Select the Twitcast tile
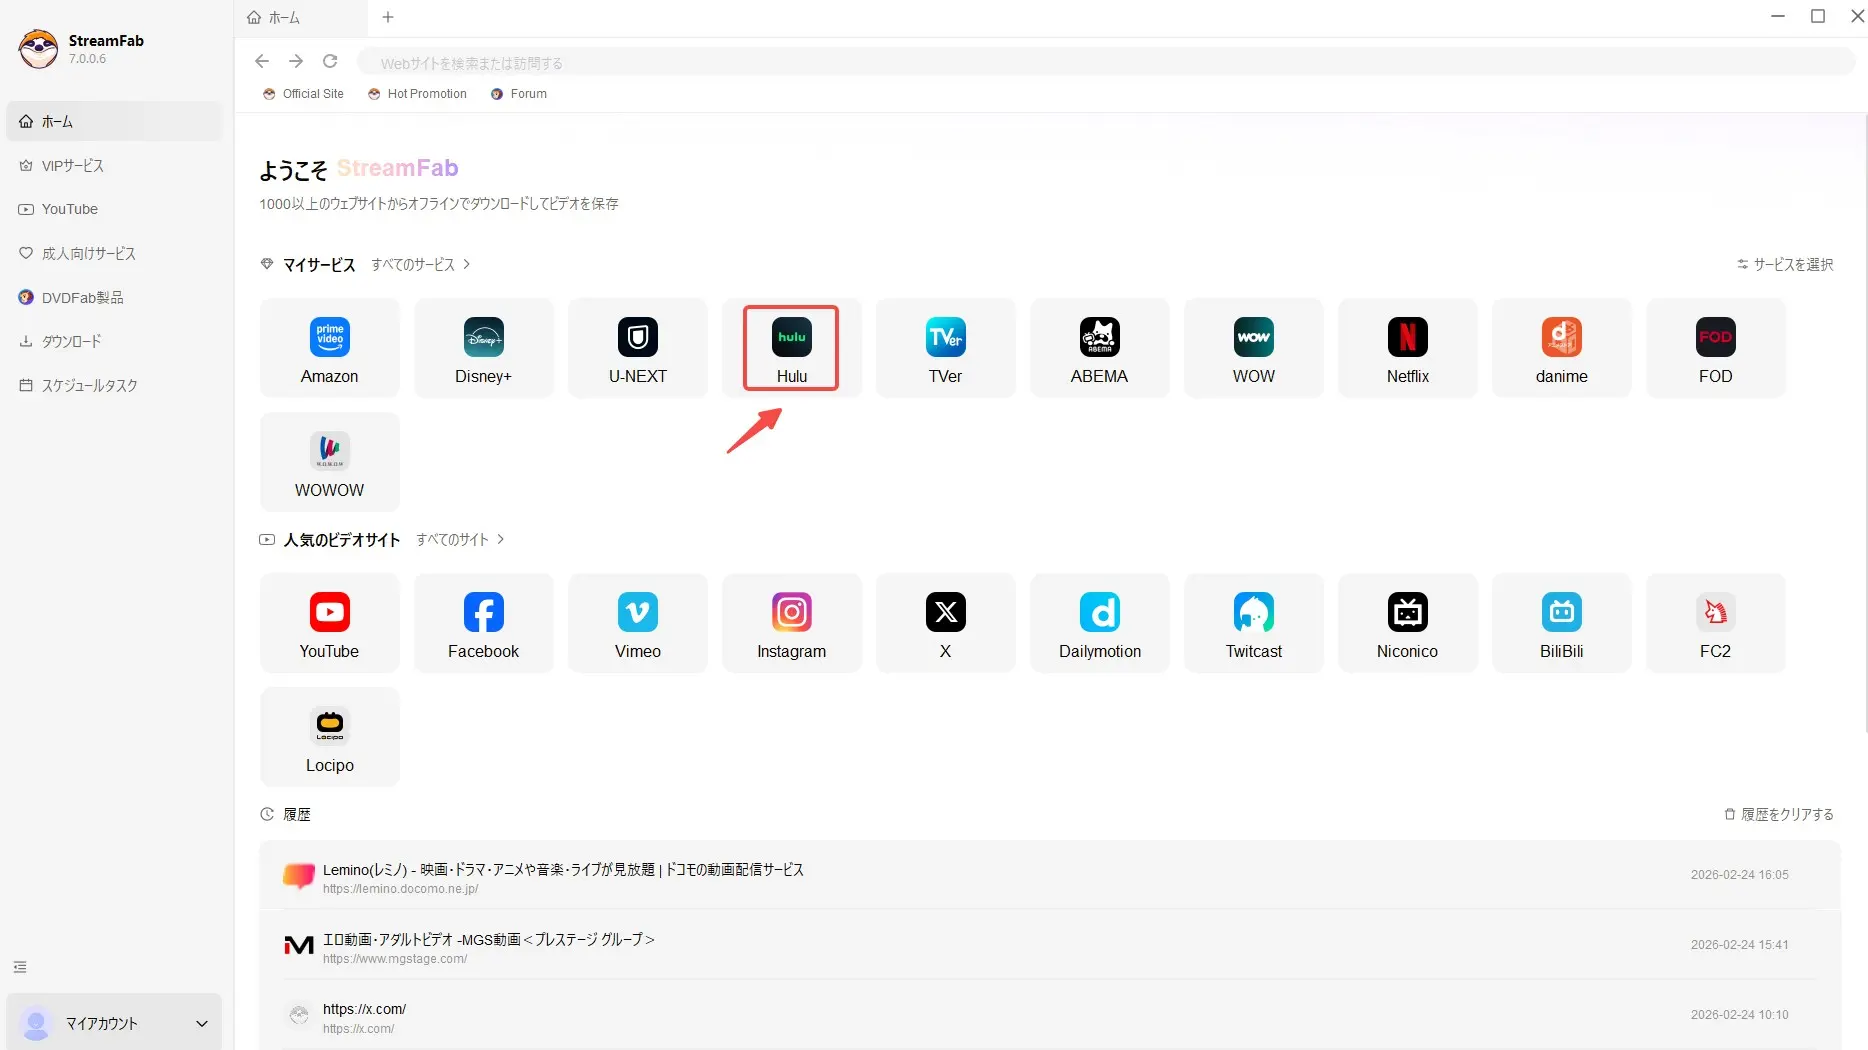The image size is (1868, 1050). point(1254,623)
